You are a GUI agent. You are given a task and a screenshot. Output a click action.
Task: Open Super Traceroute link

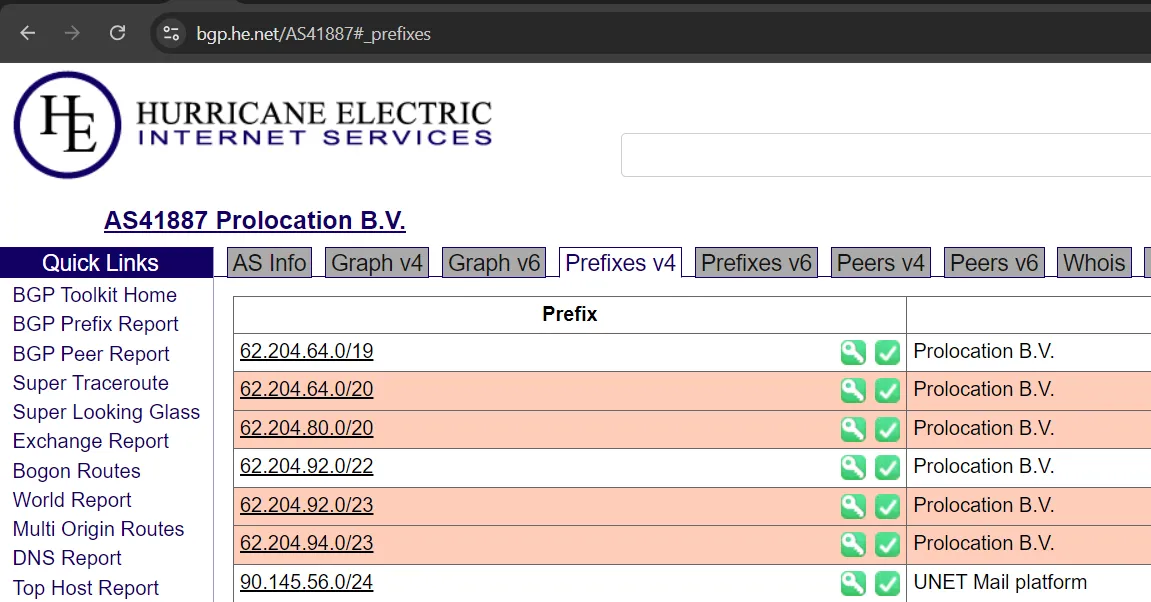[90, 383]
